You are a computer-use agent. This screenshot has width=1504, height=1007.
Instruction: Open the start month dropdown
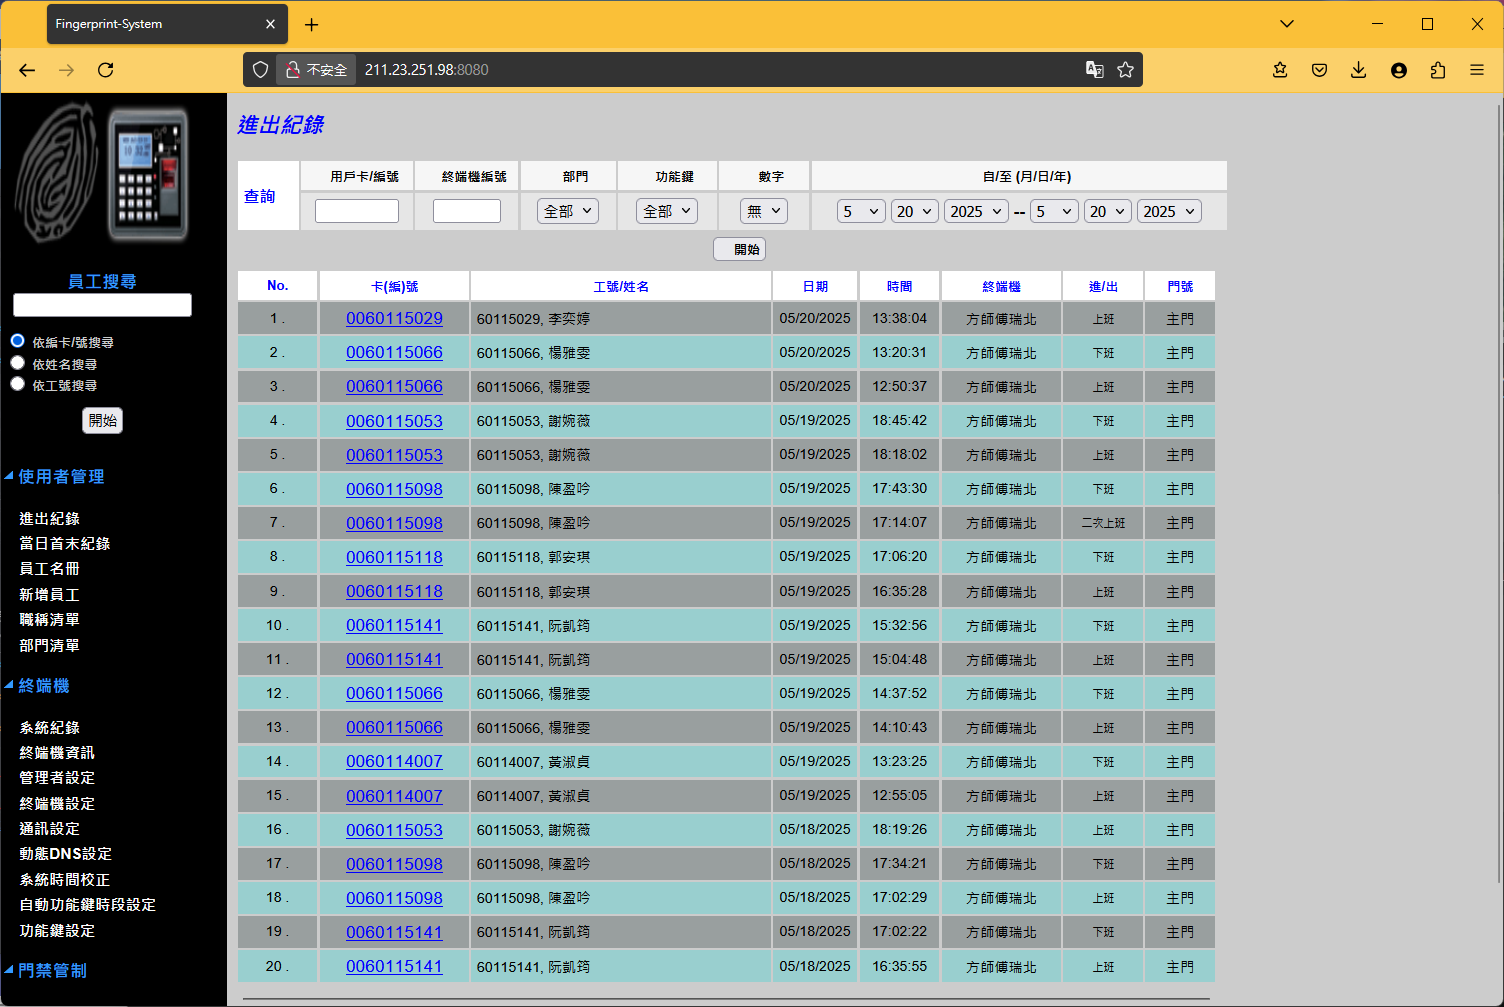tap(861, 211)
